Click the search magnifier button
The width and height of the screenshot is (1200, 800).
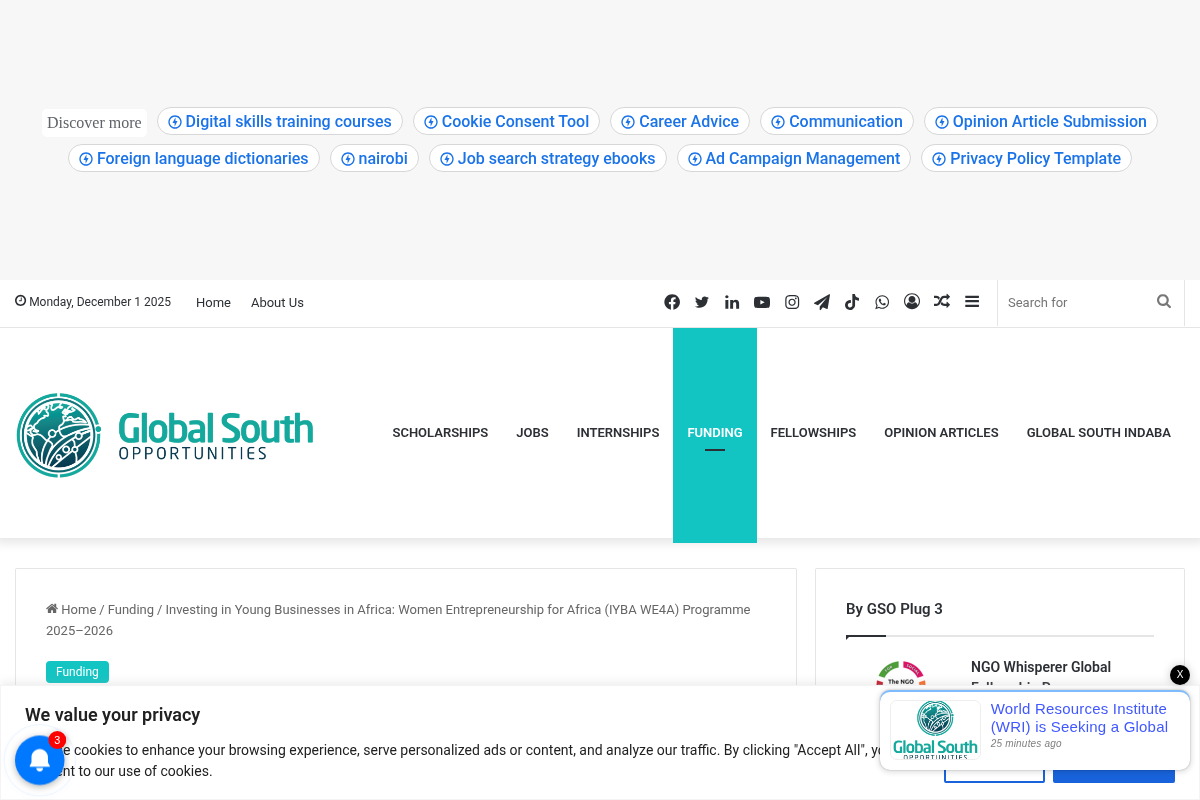click(x=1164, y=302)
